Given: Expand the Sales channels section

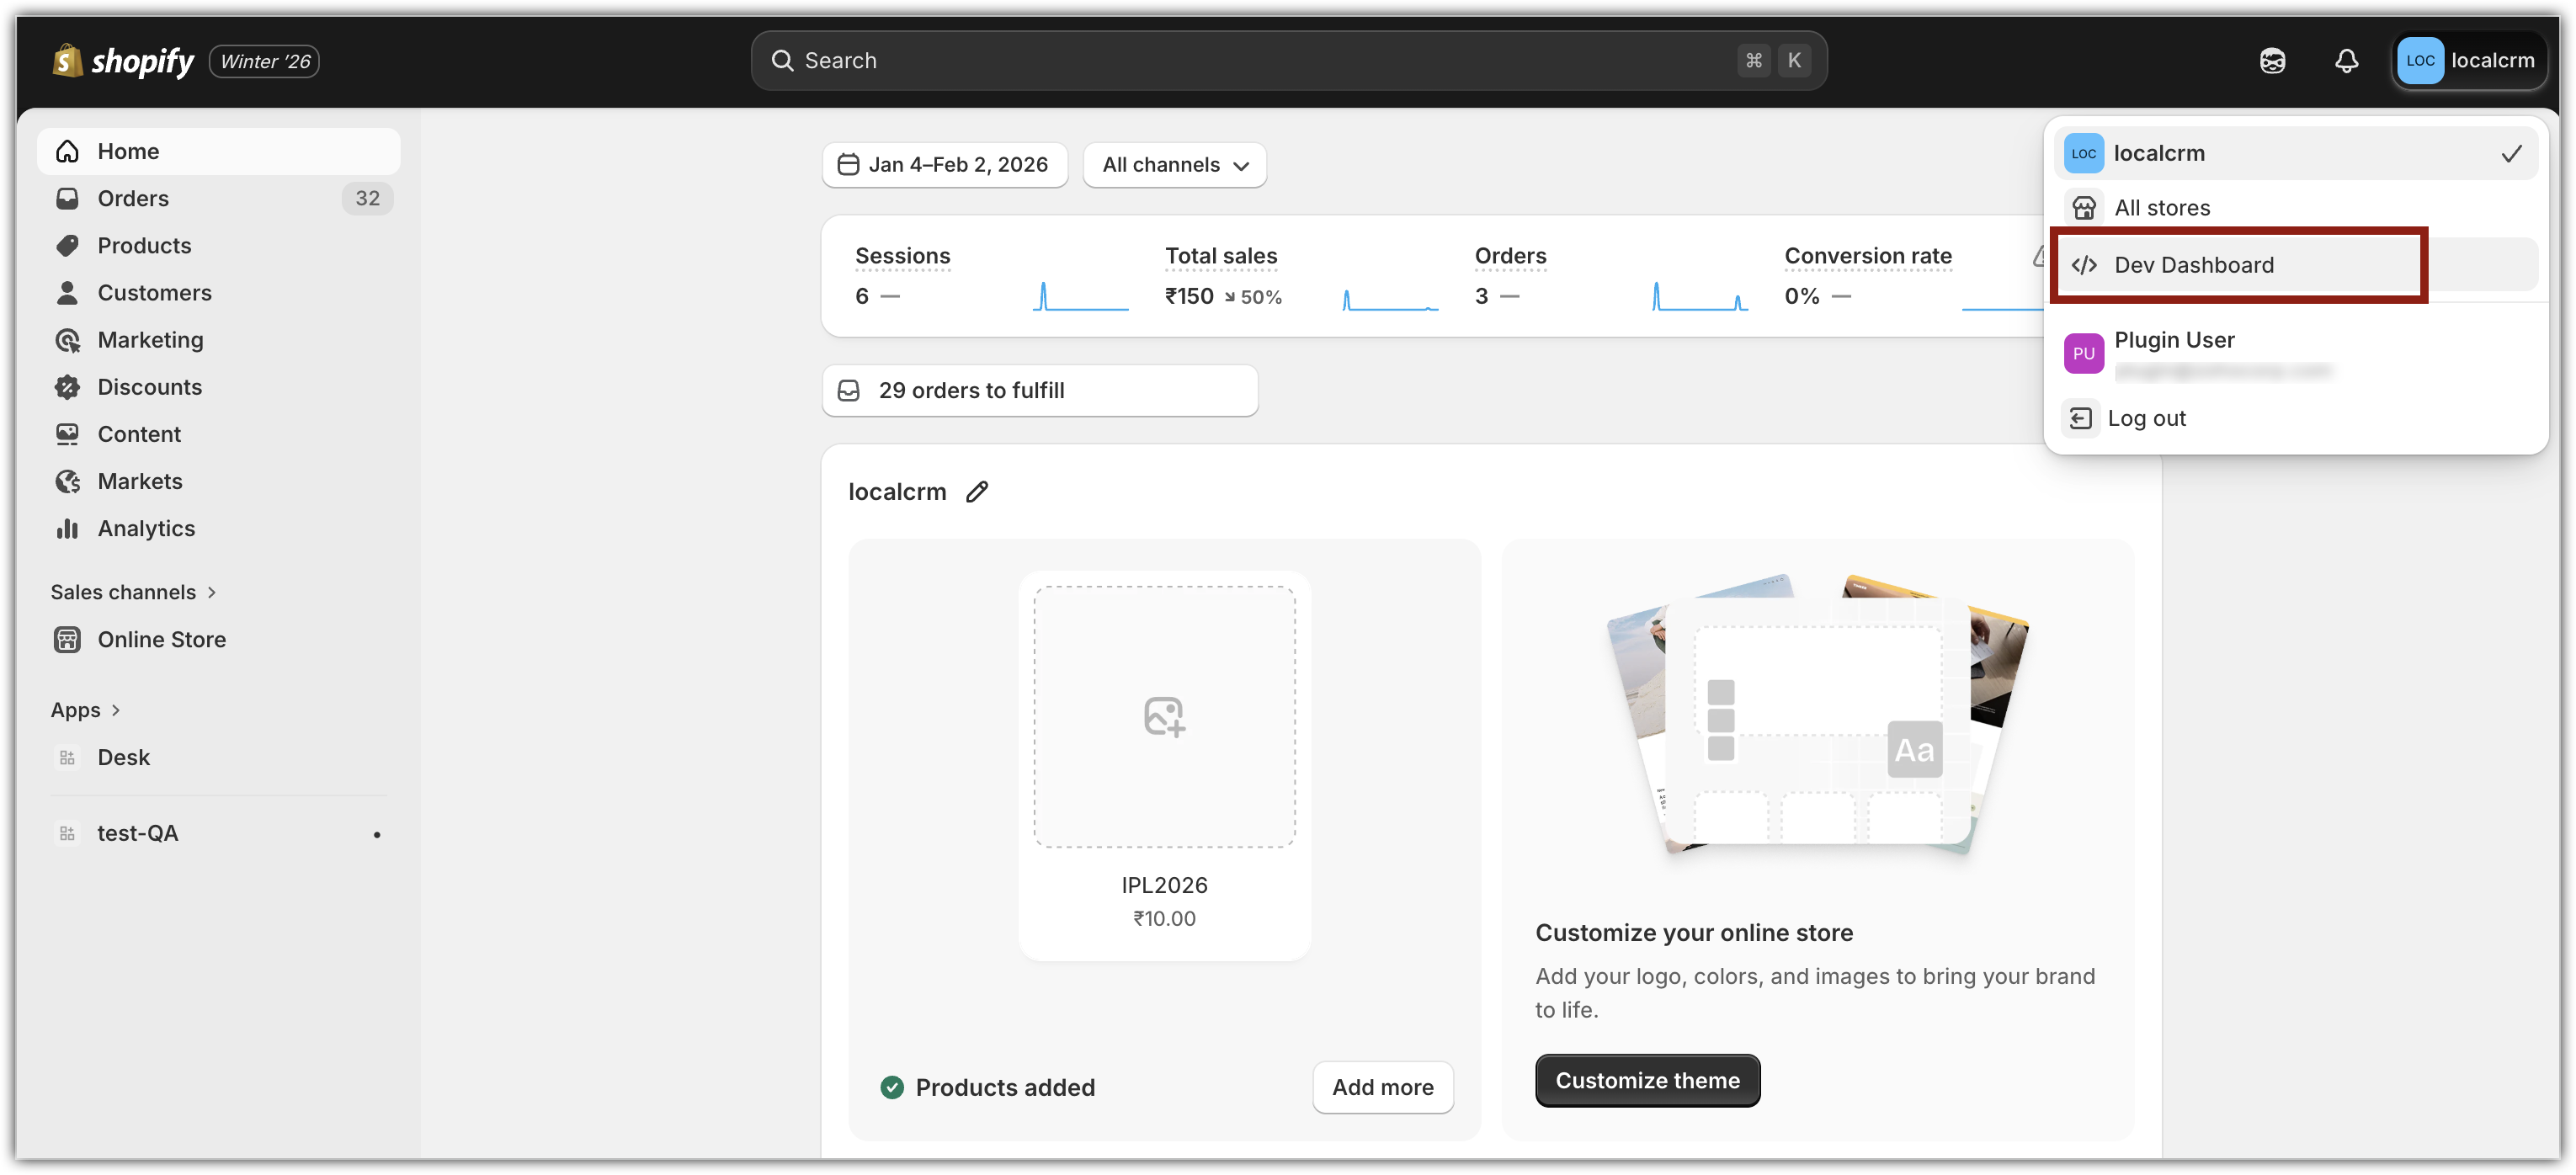Looking at the screenshot, I should pyautogui.click(x=134, y=592).
